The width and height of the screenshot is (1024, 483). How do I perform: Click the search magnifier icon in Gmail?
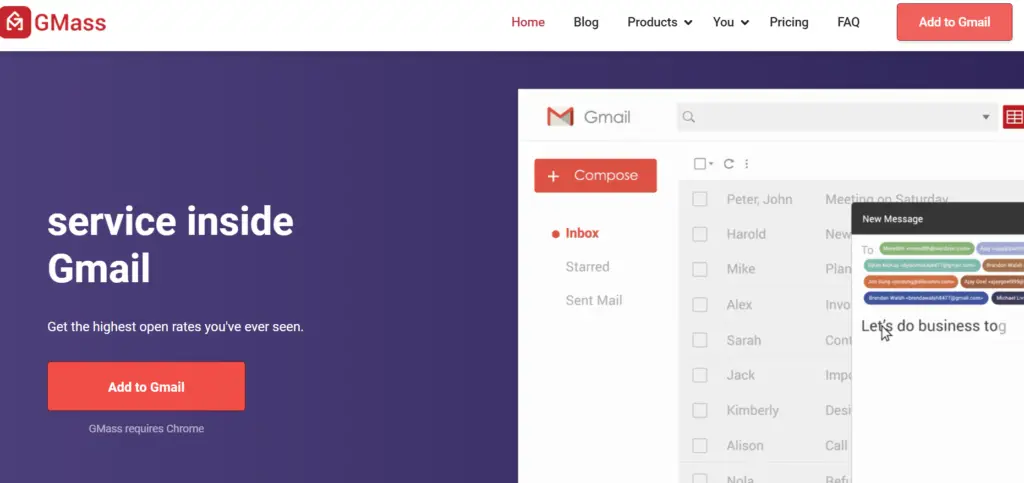click(x=688, y=117)
